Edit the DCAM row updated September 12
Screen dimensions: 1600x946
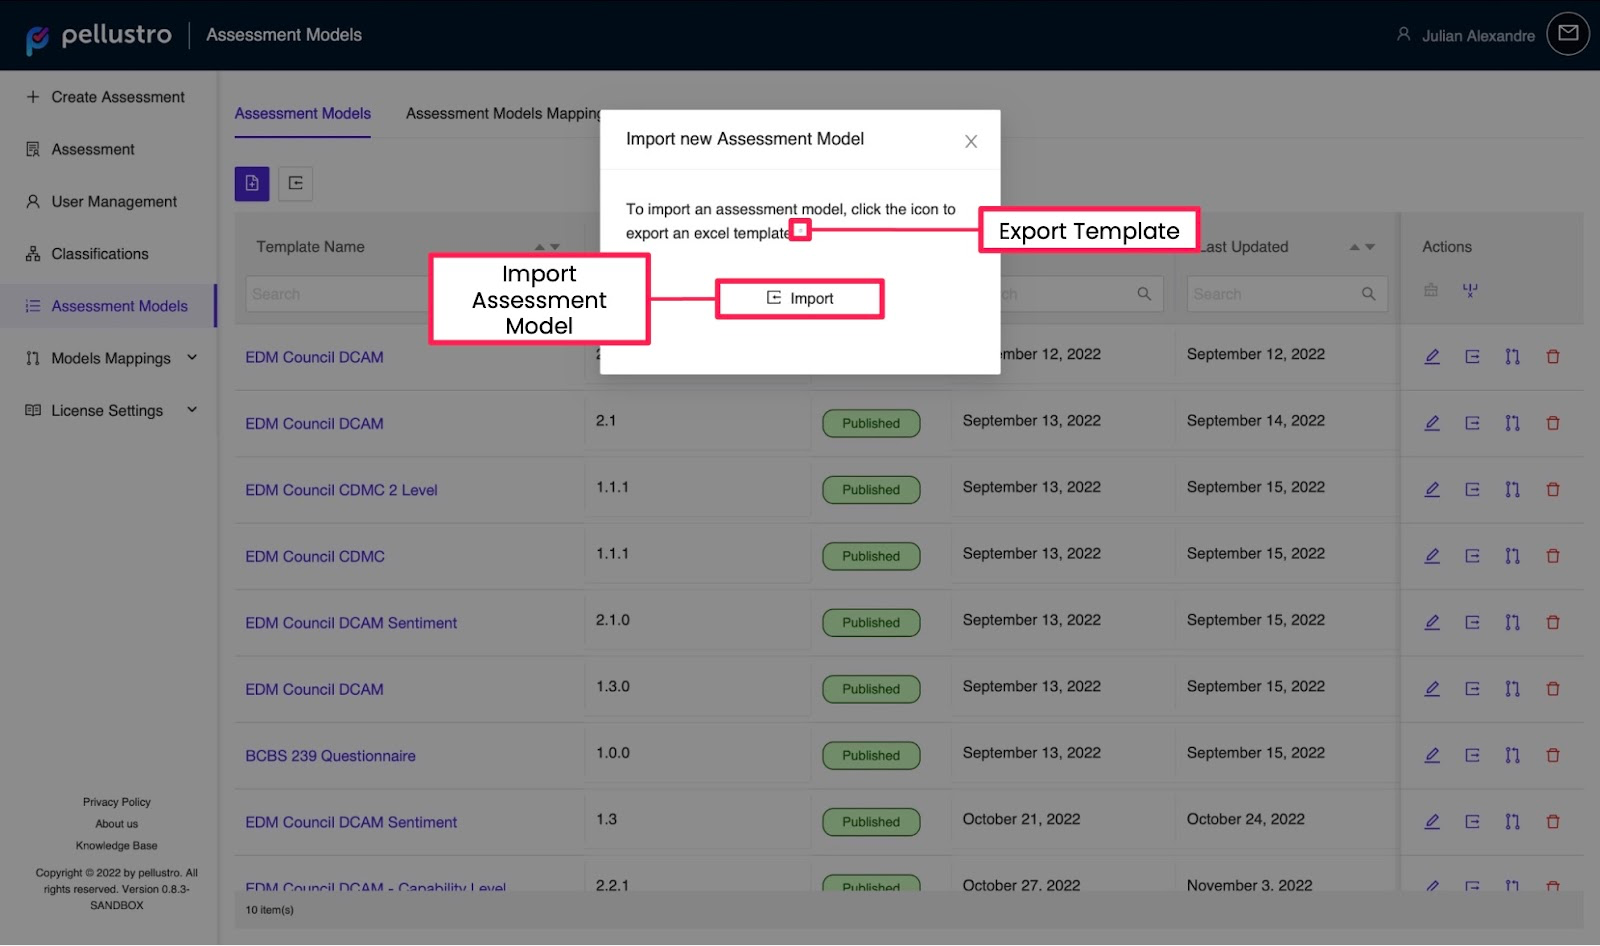coord(1432,356)
